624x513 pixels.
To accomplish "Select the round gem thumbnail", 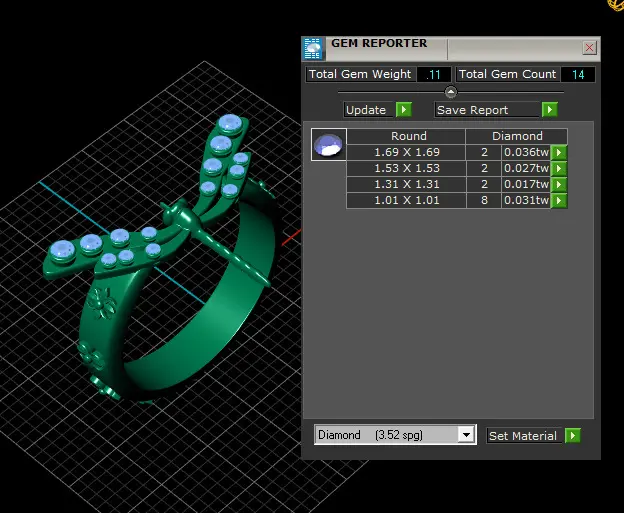I will click(329, 144).
